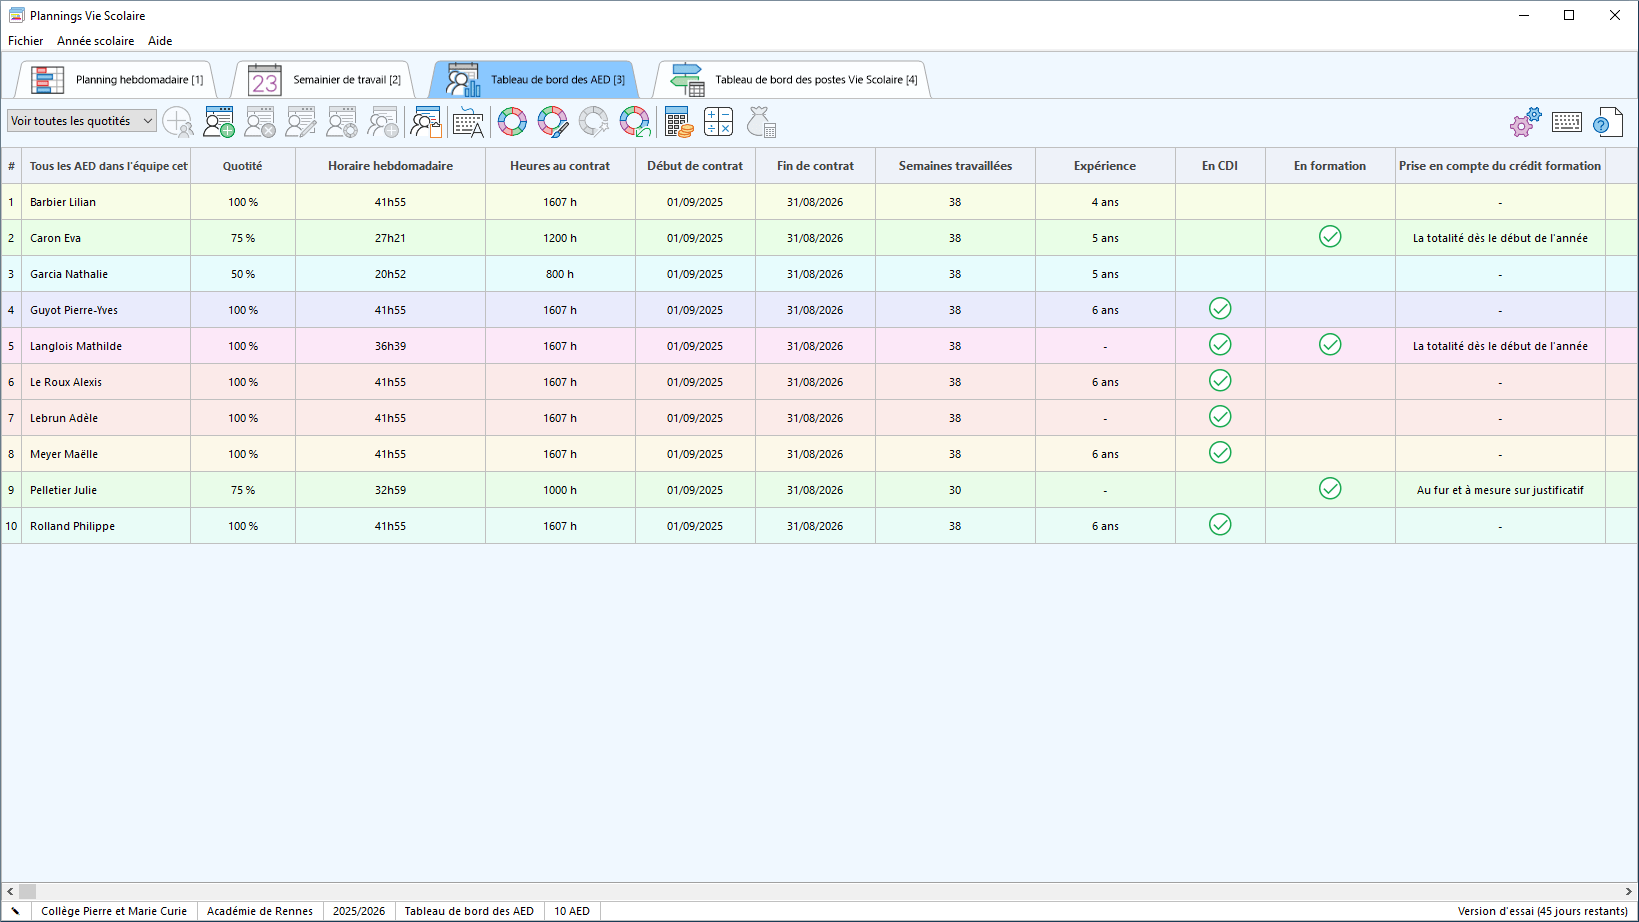Screen dimensions: 1639x922
Task: Sort by the Quotité column header
Action: 242,166
